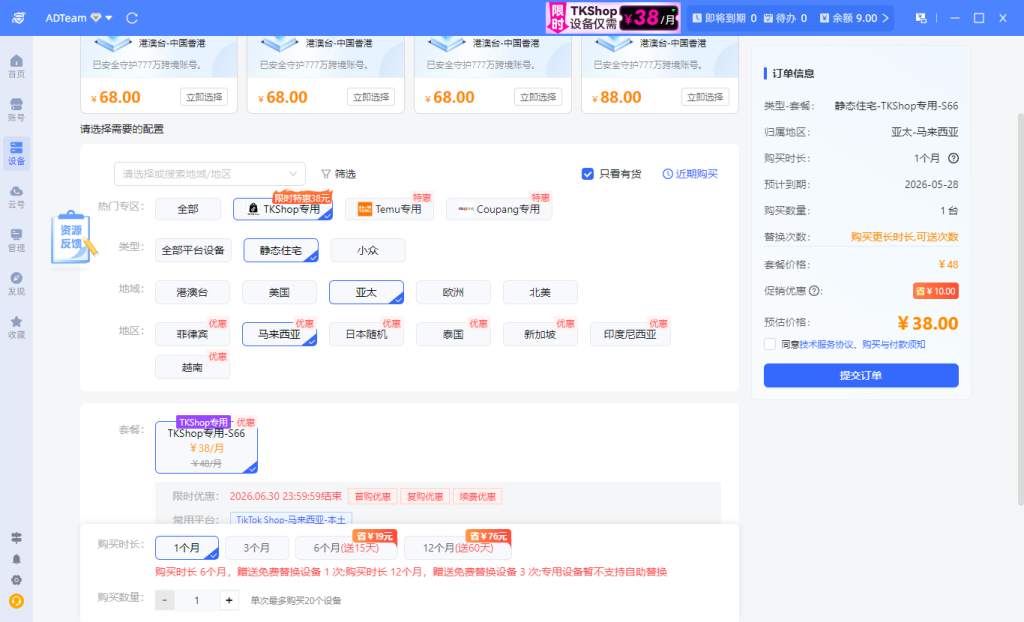Check the 同意技术服务协议 agreement checkbox

tap(769, 344)
